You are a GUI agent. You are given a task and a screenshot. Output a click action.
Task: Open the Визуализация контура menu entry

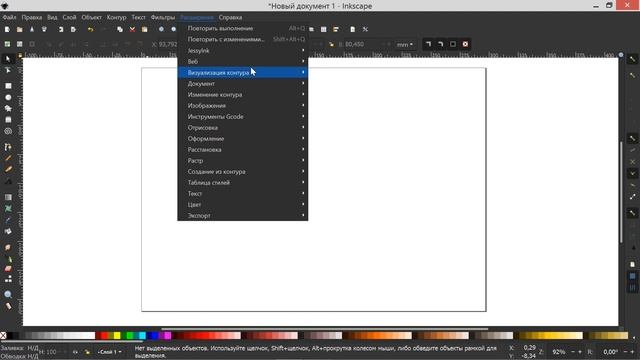pyautogui.click(x=242, y=73)
